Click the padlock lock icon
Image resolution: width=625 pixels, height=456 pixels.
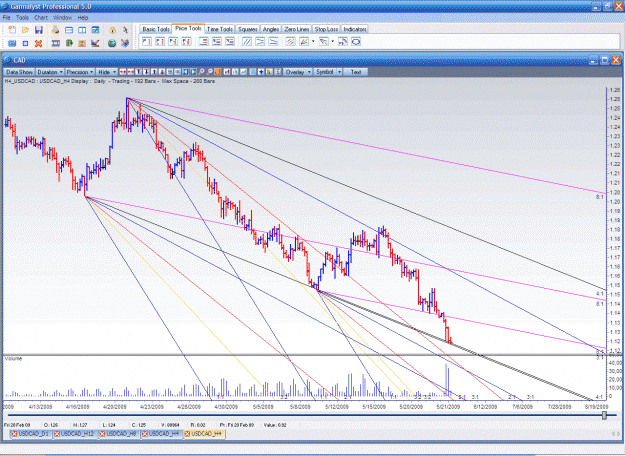[112, 30]
